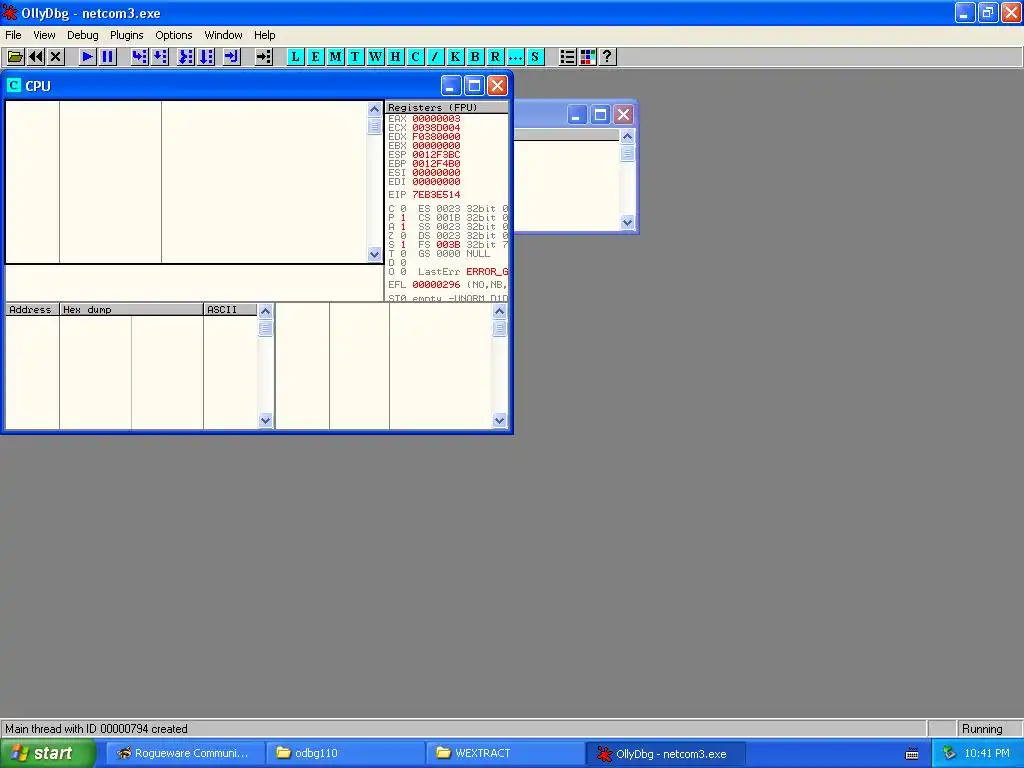1024x768 pixels.
Task: Select the ECX value 0038D004
Action: click(x=436, y=128)
